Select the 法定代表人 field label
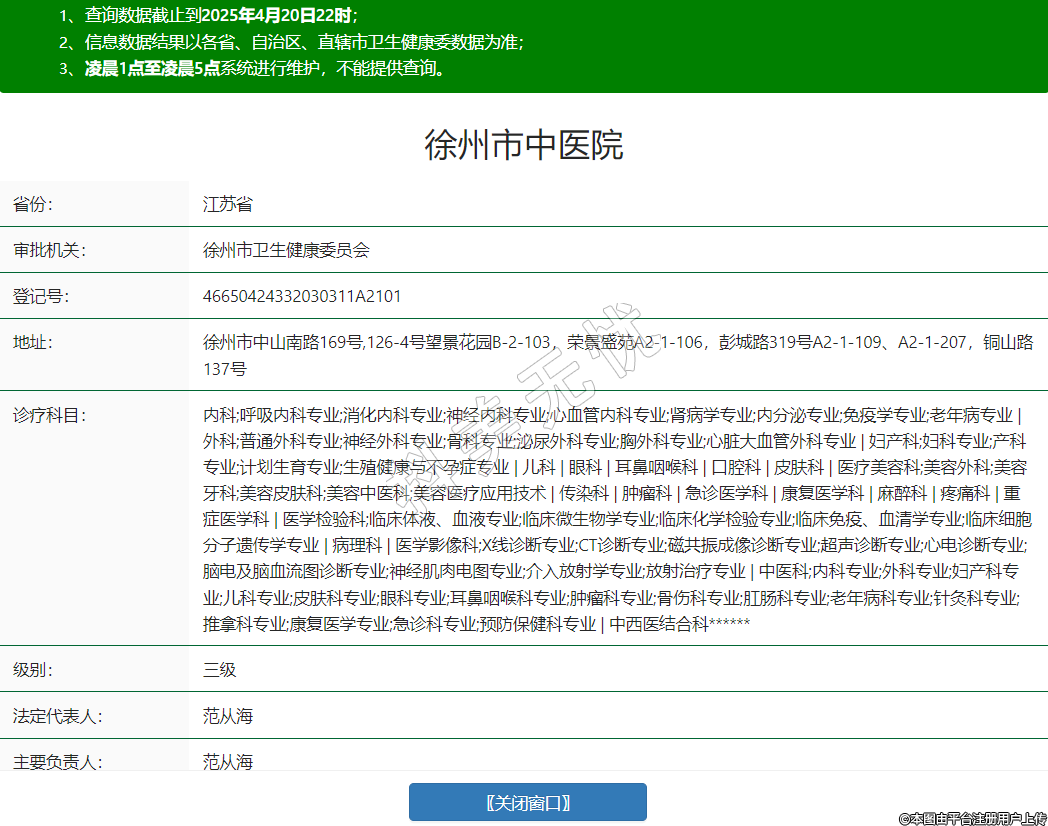 (x=57, y=715)
